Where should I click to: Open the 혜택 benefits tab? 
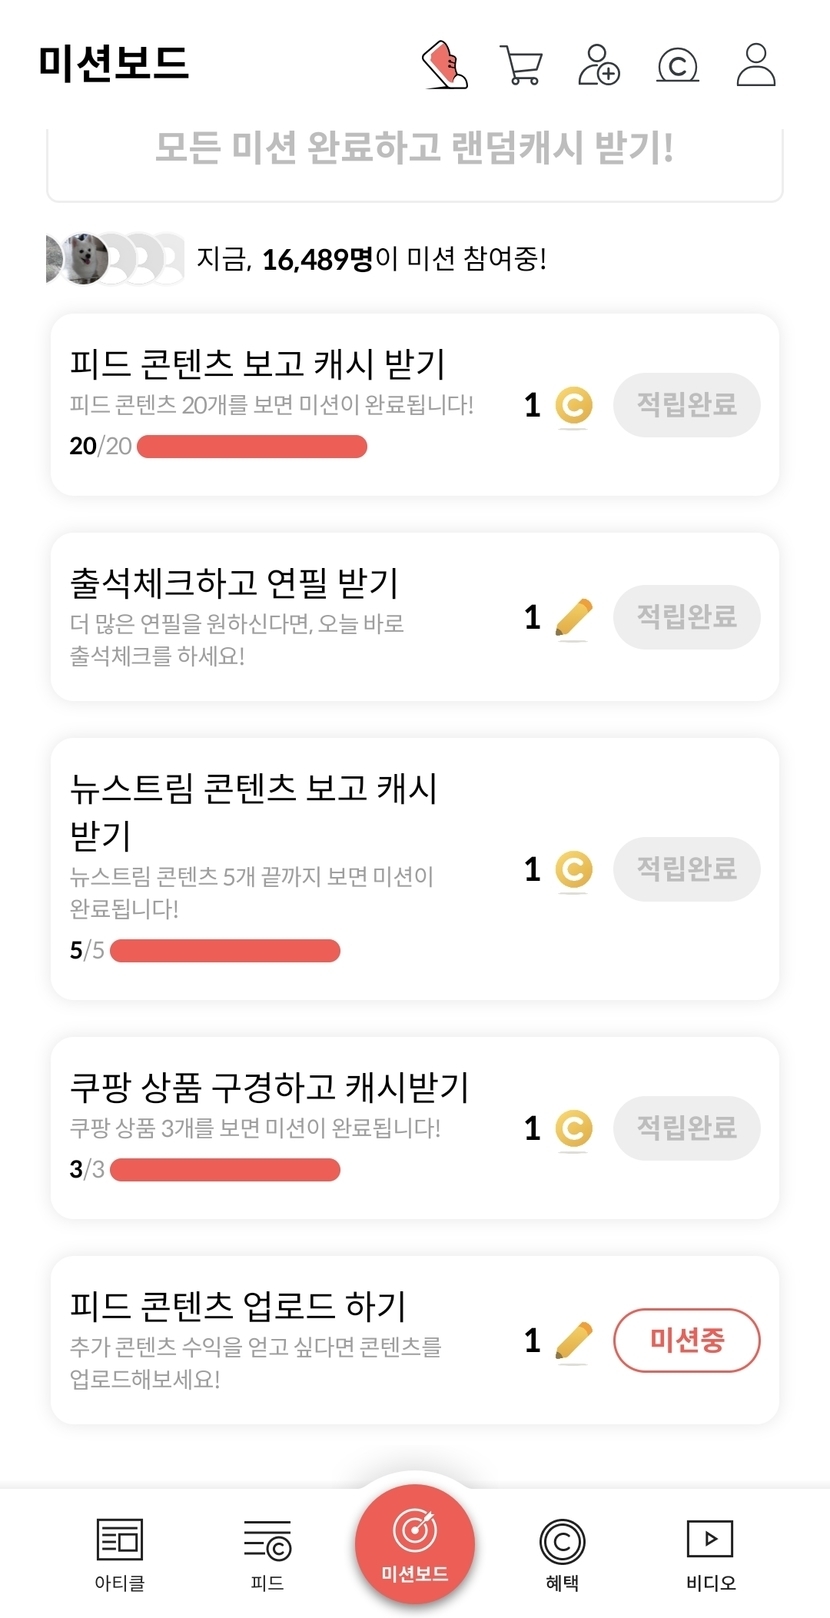click(x=562, y=1552)
